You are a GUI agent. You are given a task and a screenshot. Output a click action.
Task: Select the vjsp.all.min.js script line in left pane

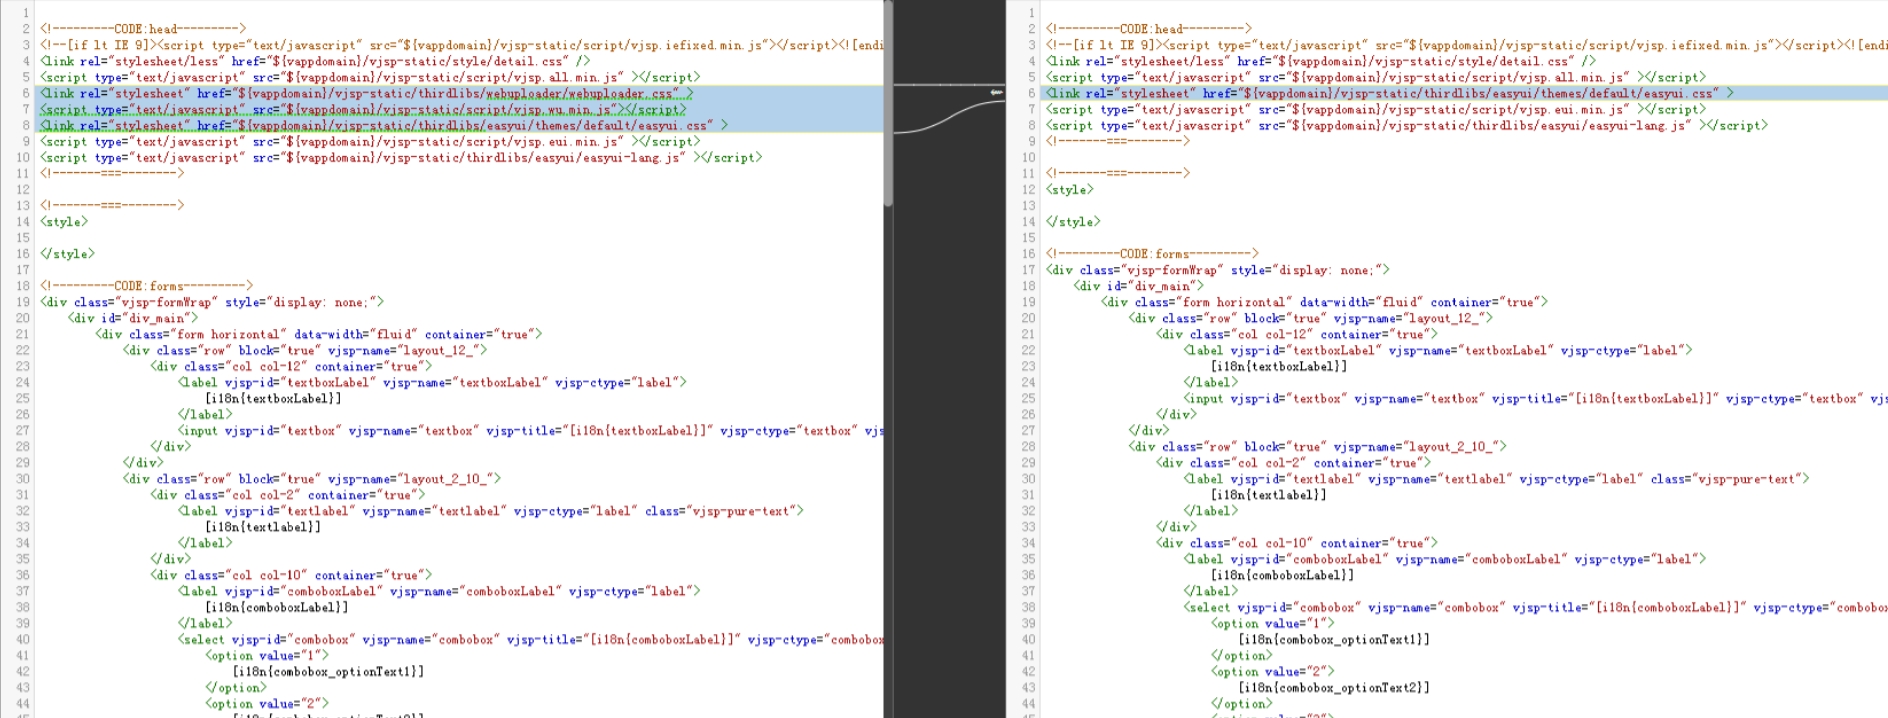[x=370, y=77]
